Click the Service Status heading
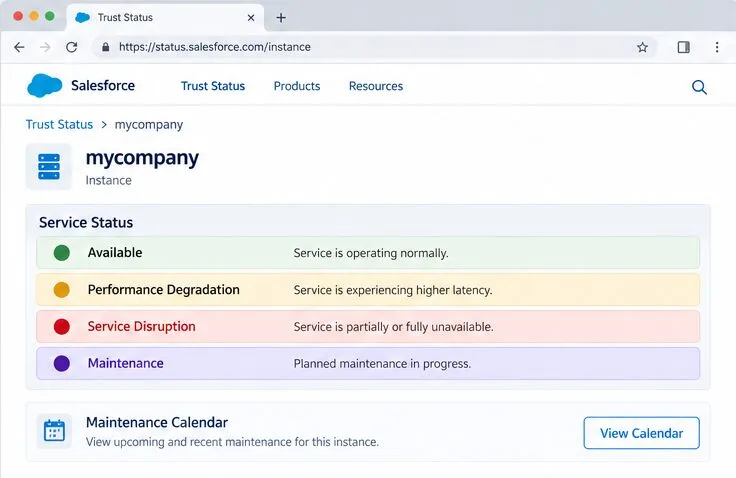This screenshot has width=736, height=478. [86, 223]
